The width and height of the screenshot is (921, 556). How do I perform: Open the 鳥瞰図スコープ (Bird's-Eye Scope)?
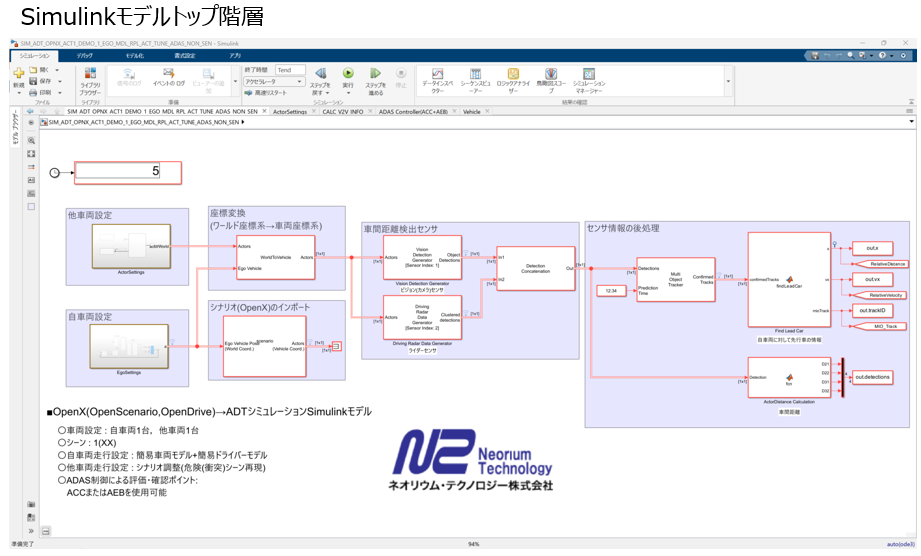551,75
